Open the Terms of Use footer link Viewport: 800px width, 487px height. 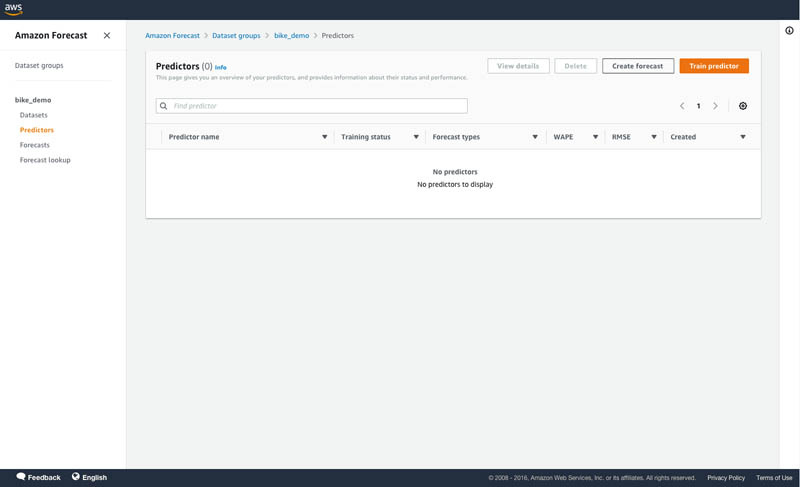[x=774, y=478]
